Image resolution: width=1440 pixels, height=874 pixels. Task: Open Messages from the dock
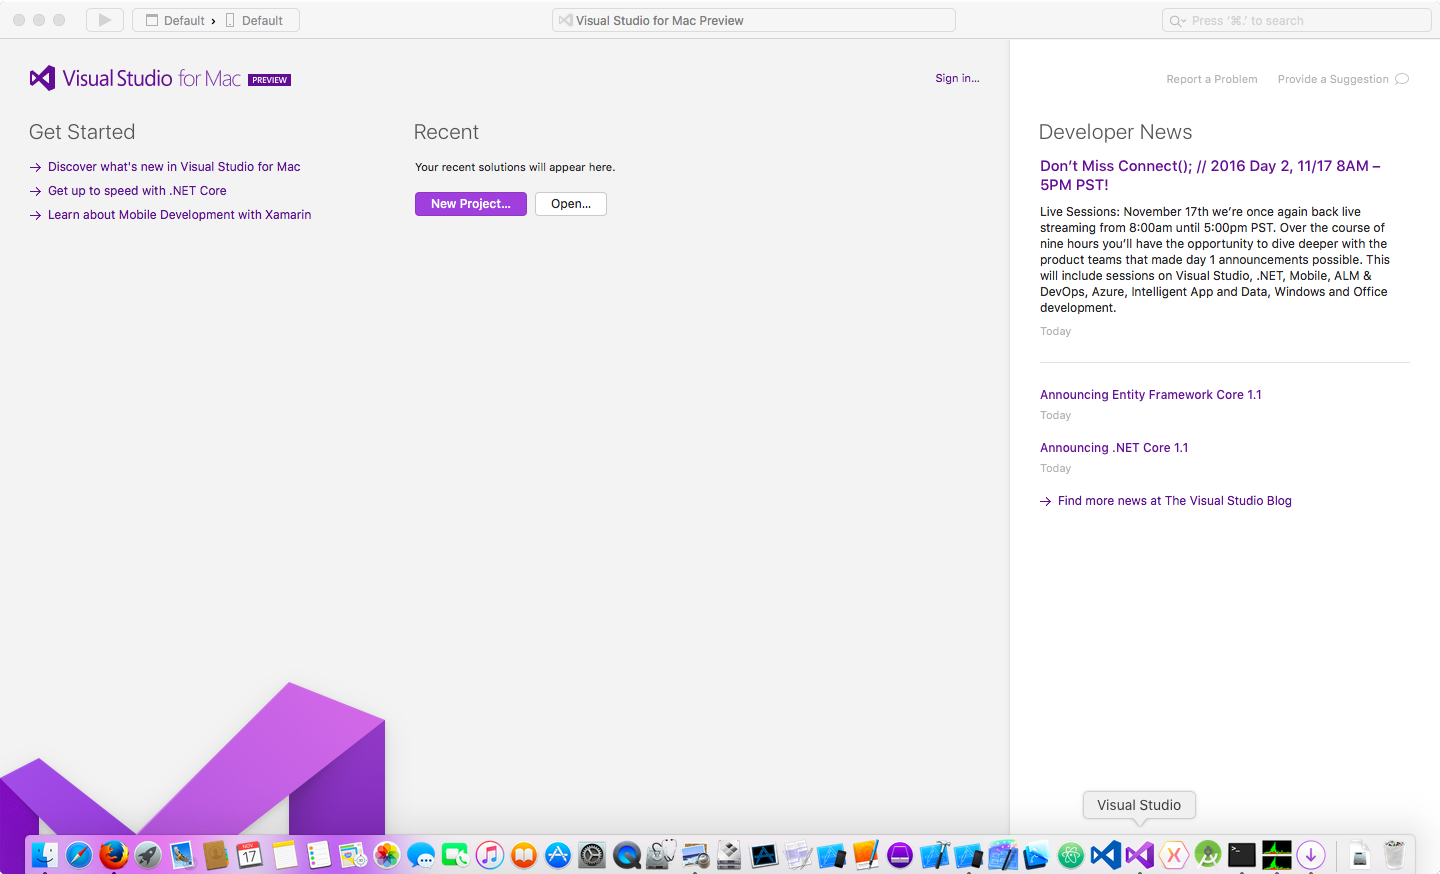(421, 855)
